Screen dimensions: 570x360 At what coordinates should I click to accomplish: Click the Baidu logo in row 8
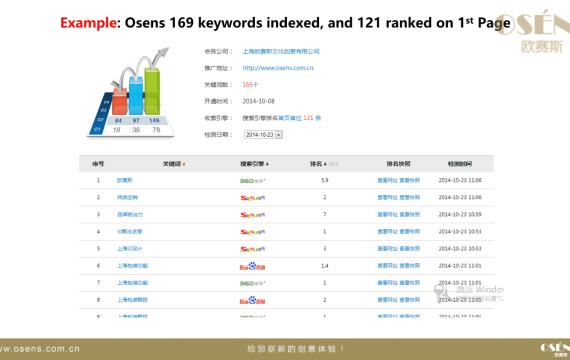252,300
